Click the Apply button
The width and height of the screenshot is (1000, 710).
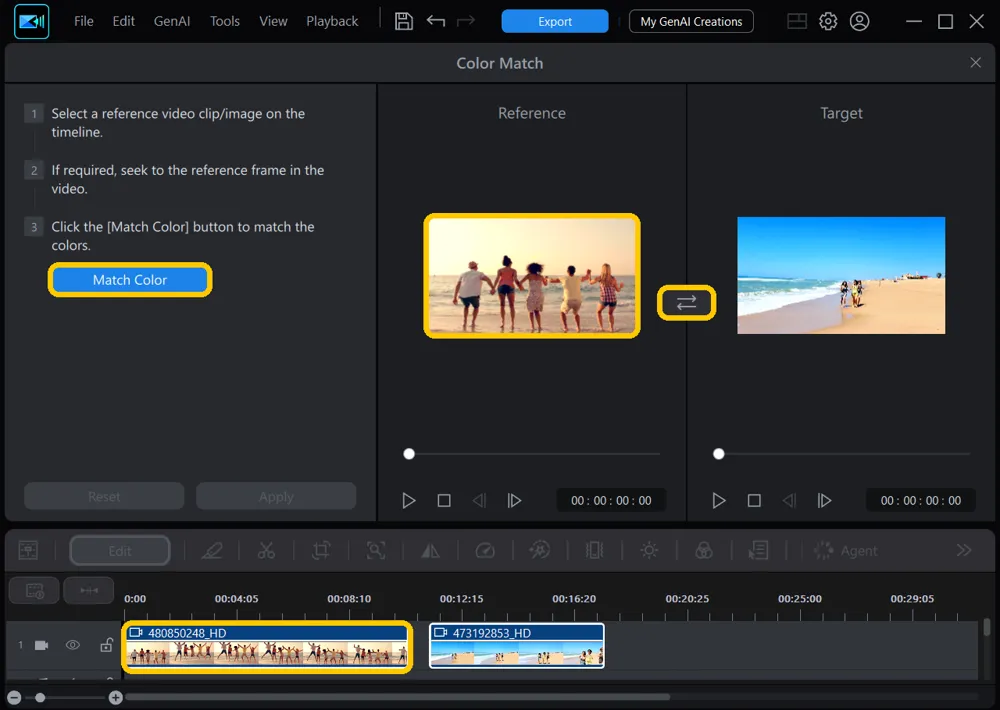click(276, 496)
